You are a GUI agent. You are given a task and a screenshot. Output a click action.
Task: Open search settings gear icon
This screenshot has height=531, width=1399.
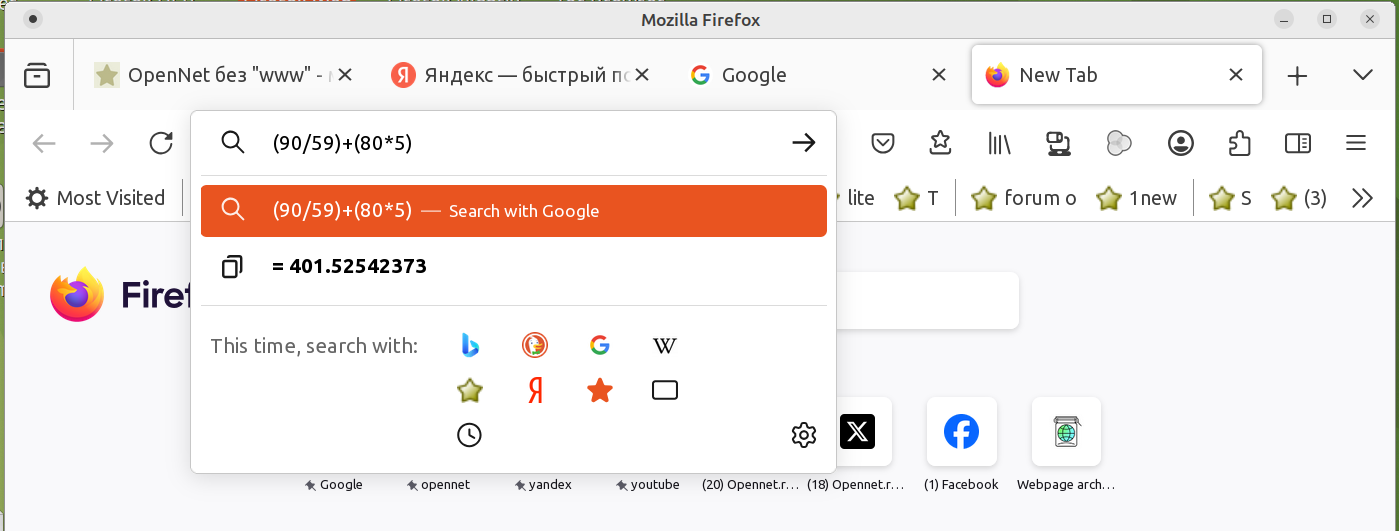(804, 434)
